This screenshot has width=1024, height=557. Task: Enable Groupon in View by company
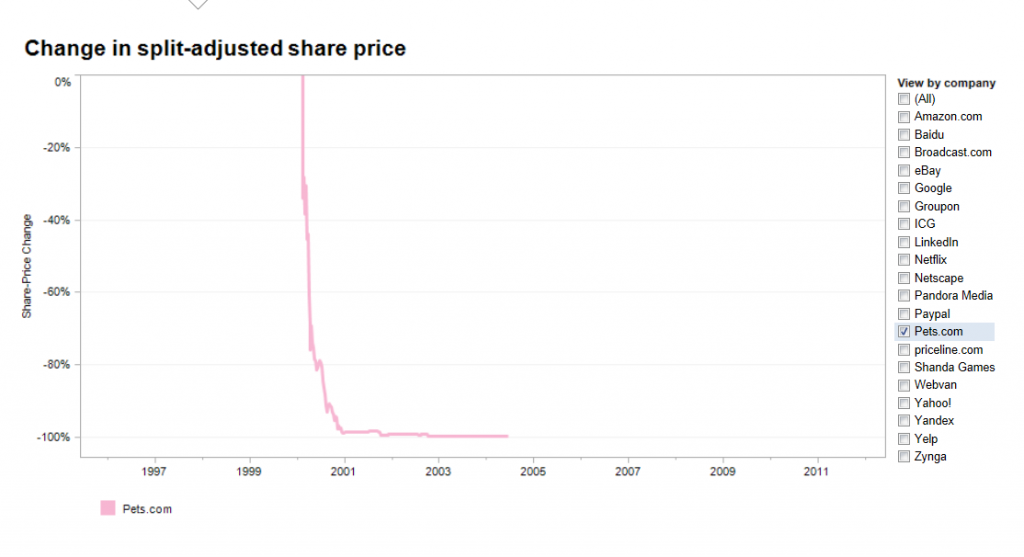click(904, 206)
